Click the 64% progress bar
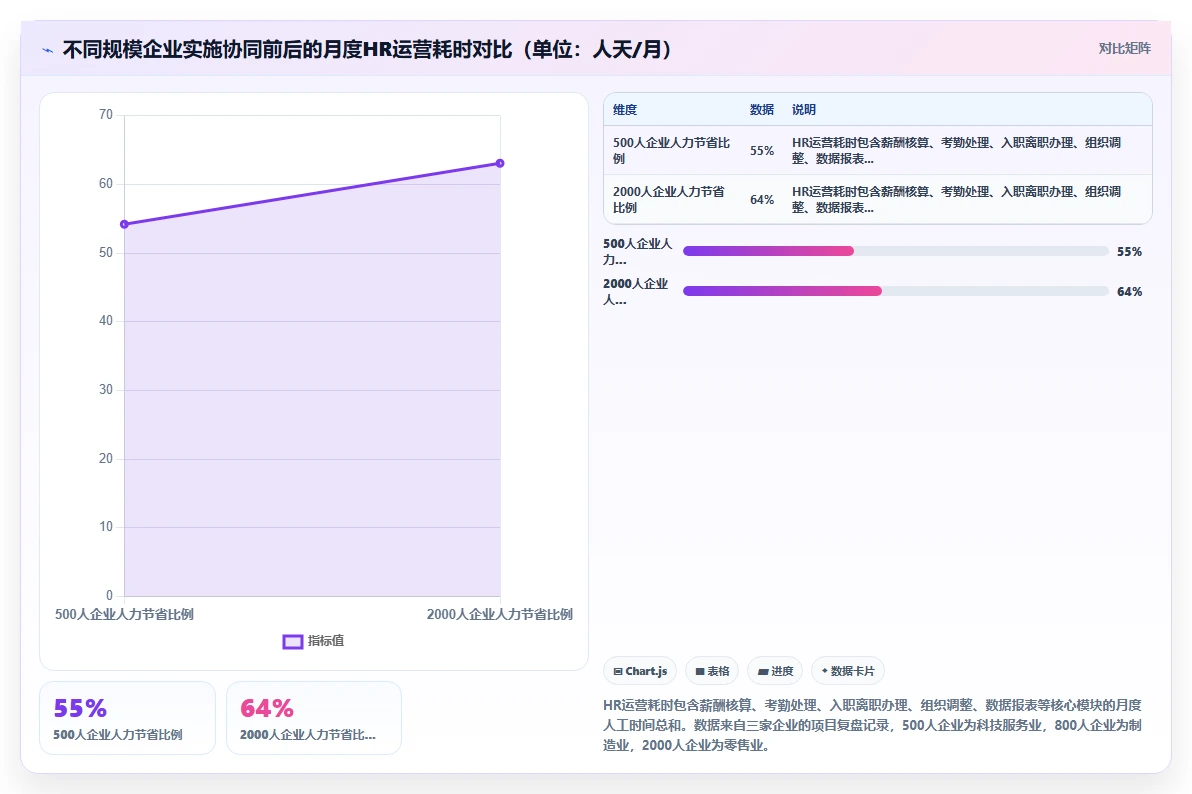Screen dimensions: 1192x794 896,291
